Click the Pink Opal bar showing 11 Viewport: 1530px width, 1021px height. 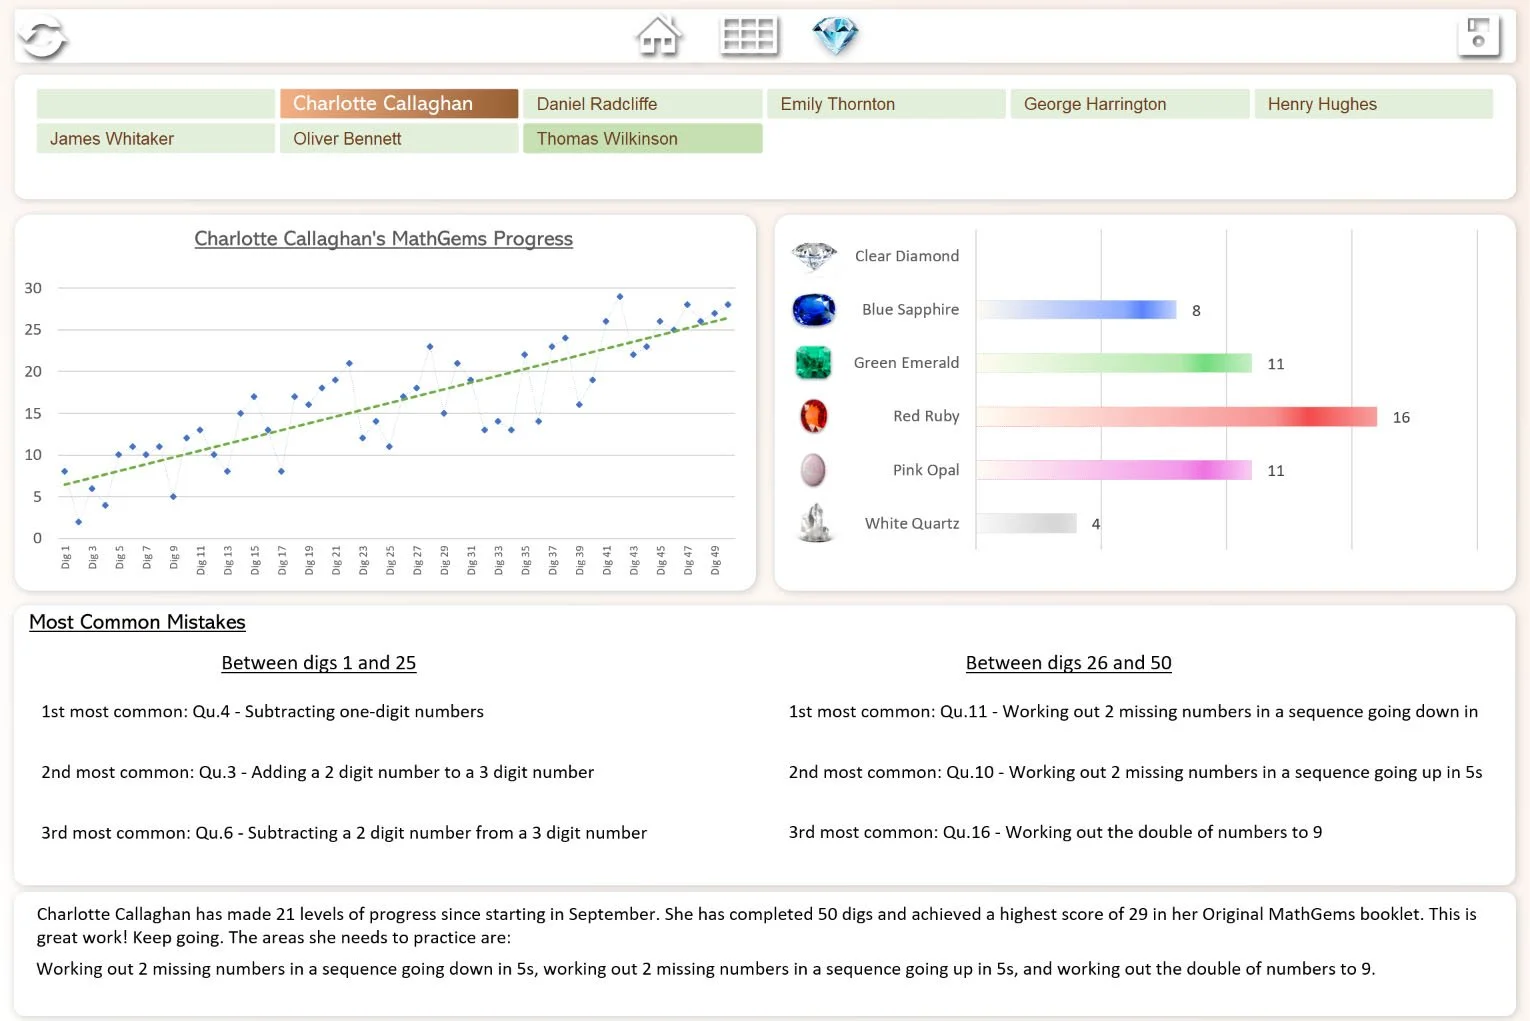click(x=1114, y=470)
